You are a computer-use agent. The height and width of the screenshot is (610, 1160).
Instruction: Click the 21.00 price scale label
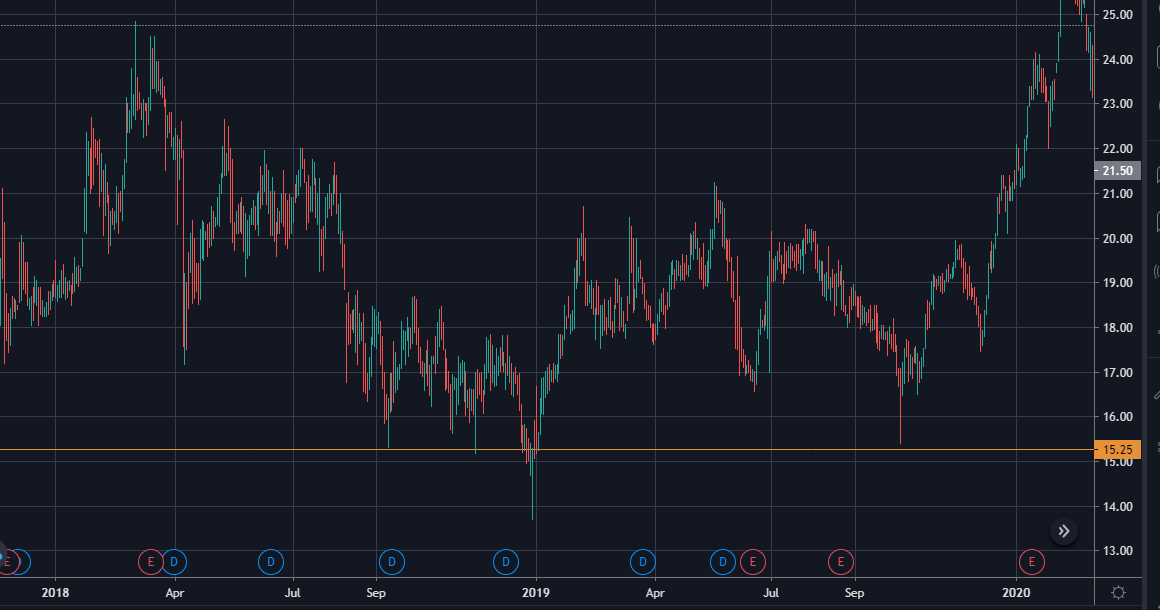(x=1117, y=194)
